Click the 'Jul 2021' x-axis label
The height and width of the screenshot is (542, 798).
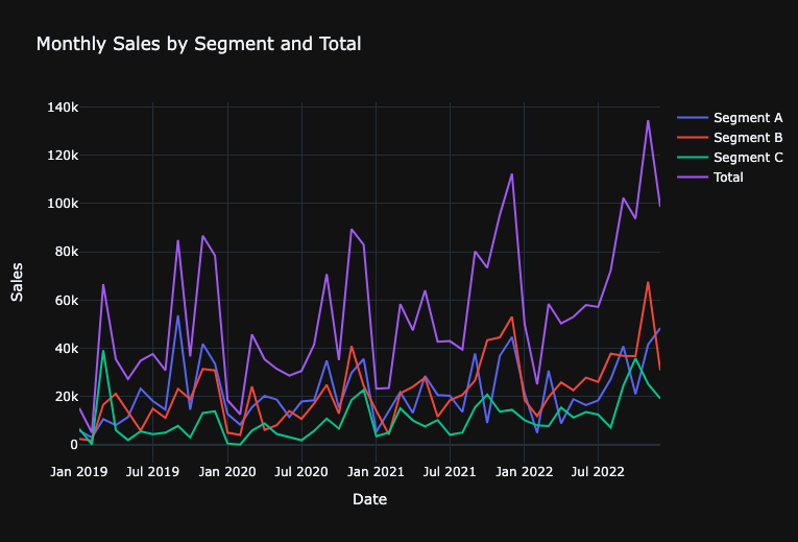pyautogui.click(x=450, y=472)
